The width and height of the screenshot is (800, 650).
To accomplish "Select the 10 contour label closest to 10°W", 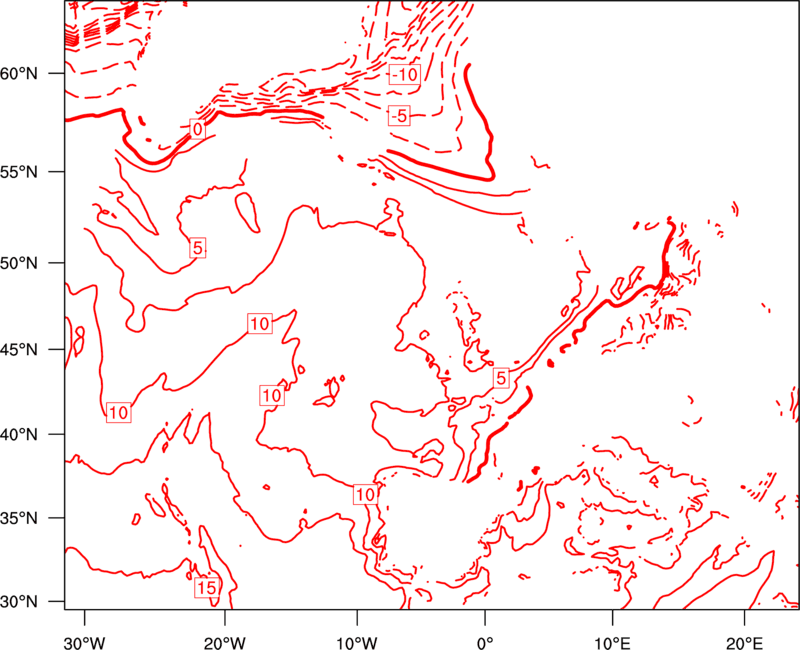I will point(365,494).
